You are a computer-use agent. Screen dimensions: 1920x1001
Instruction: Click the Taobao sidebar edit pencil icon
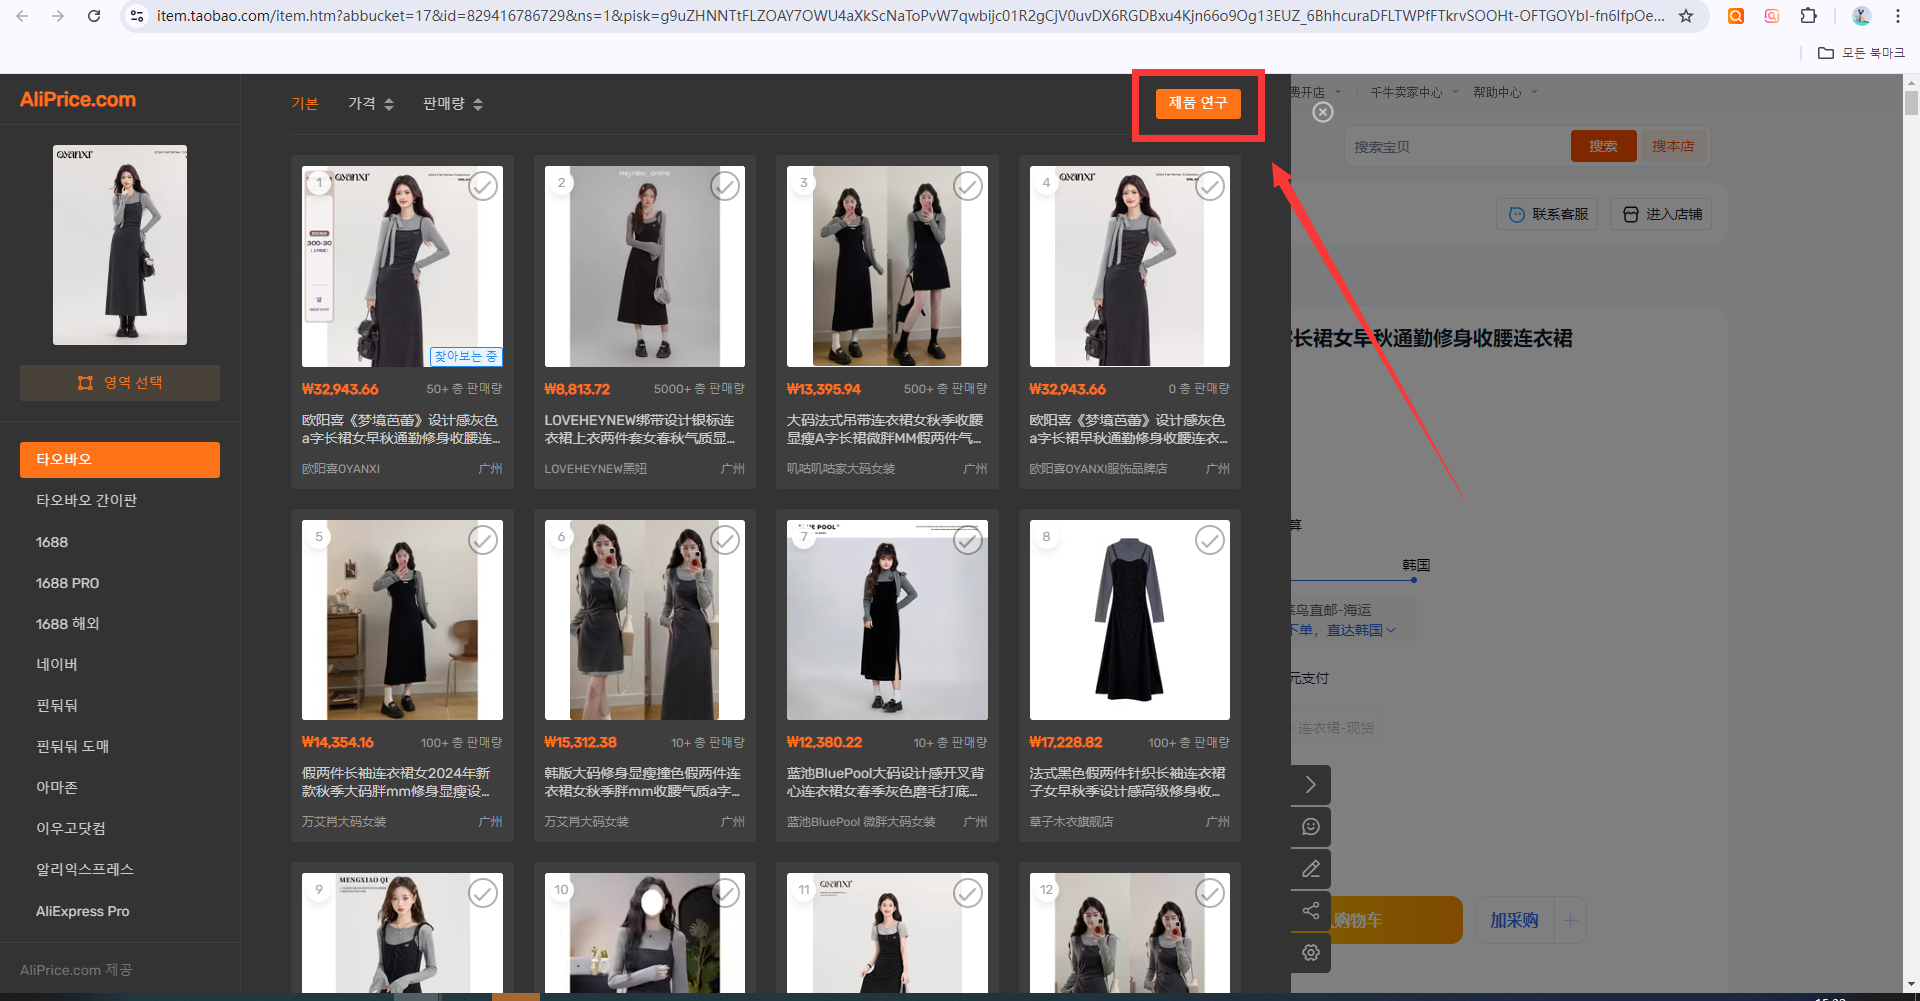pos(1311,869)
